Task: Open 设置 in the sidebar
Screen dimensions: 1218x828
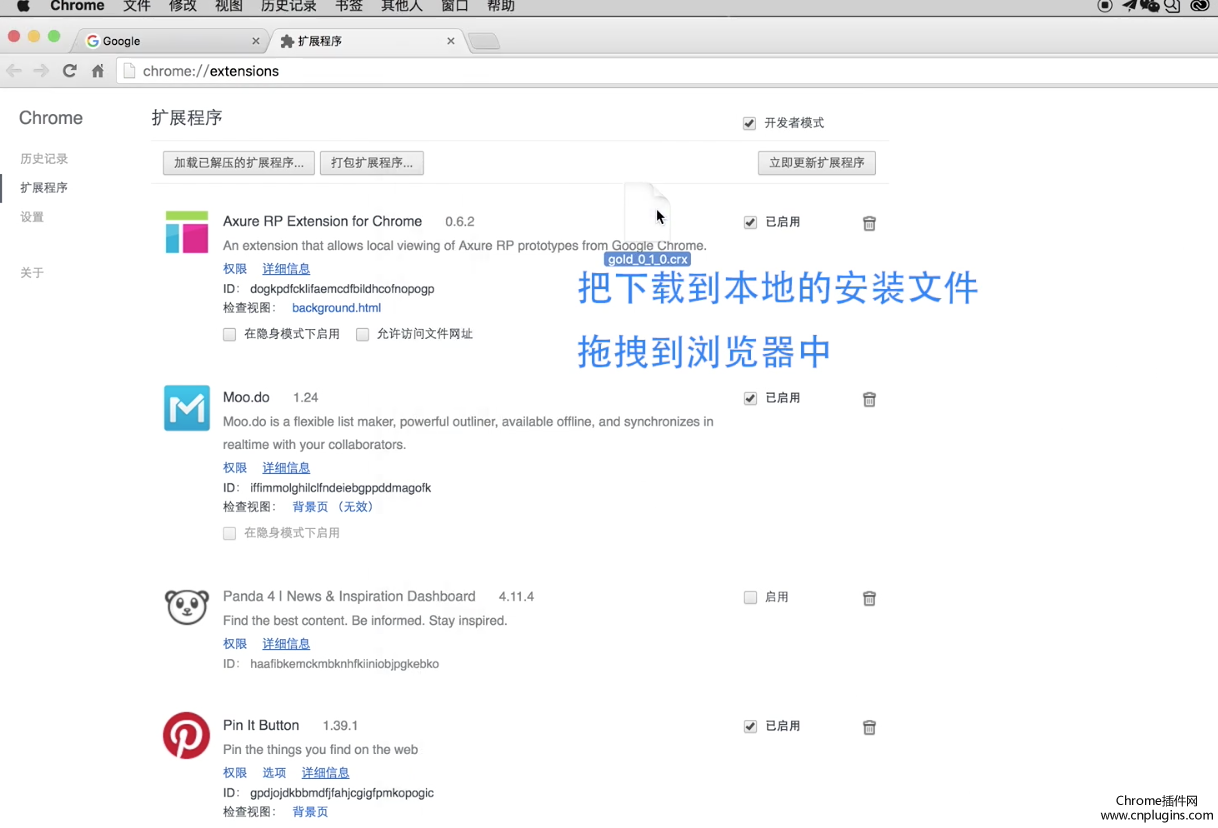Action: click(x=32, y=217)
